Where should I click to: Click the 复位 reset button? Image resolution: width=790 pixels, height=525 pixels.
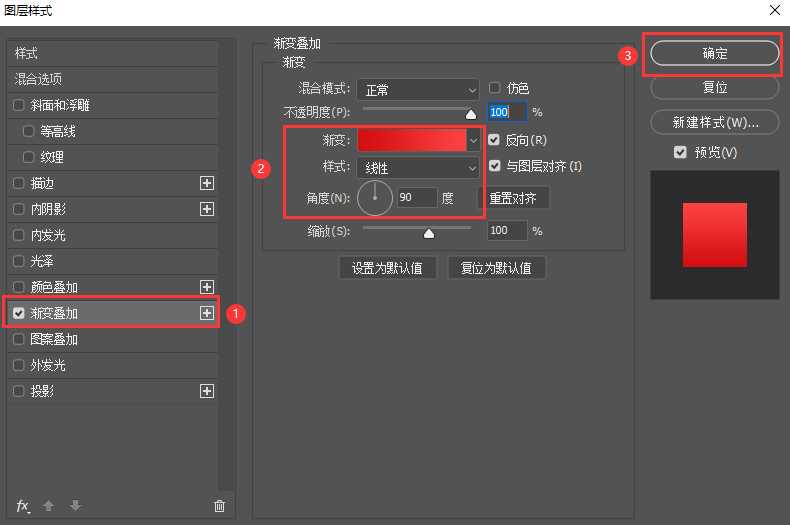point(715,88)
